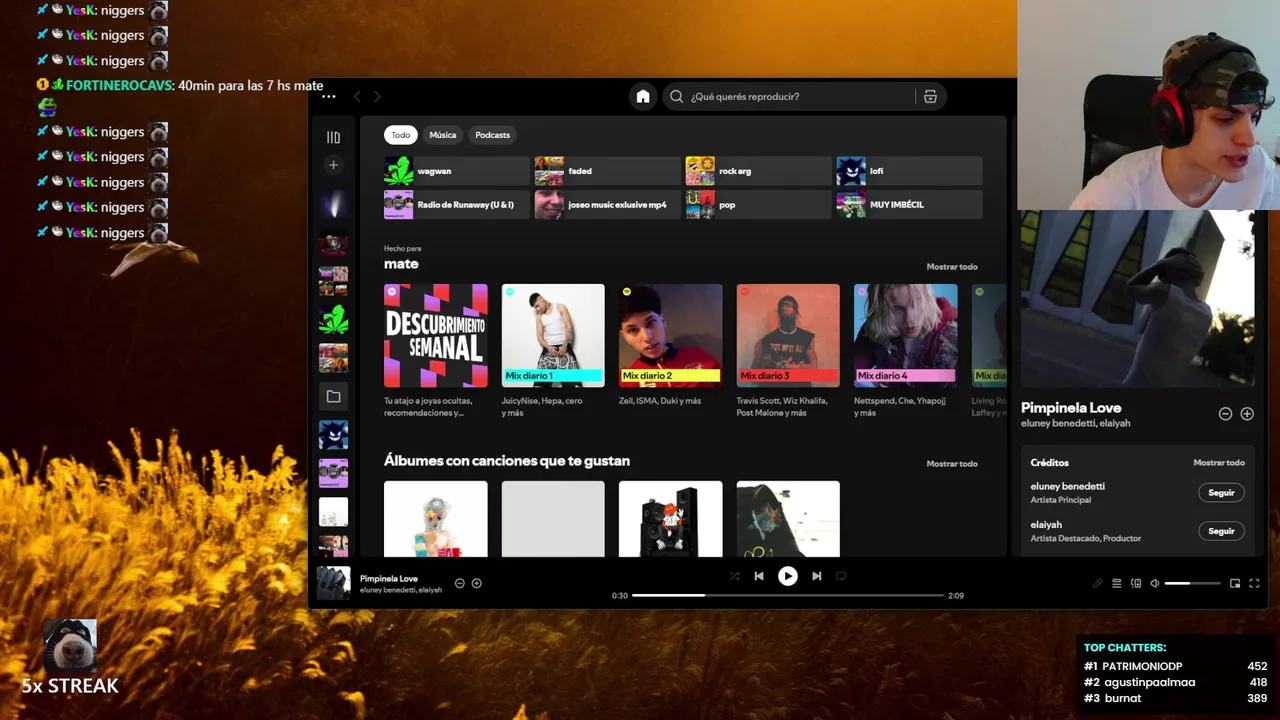
Task: Open the green leaf playlist in sidebar
Action: coord(333,320)
